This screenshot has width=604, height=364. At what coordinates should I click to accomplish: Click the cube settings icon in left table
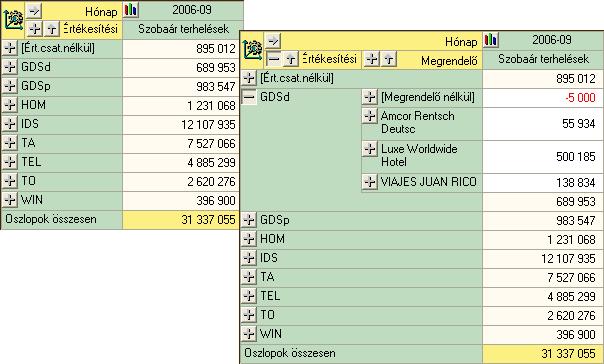[13, 20]
